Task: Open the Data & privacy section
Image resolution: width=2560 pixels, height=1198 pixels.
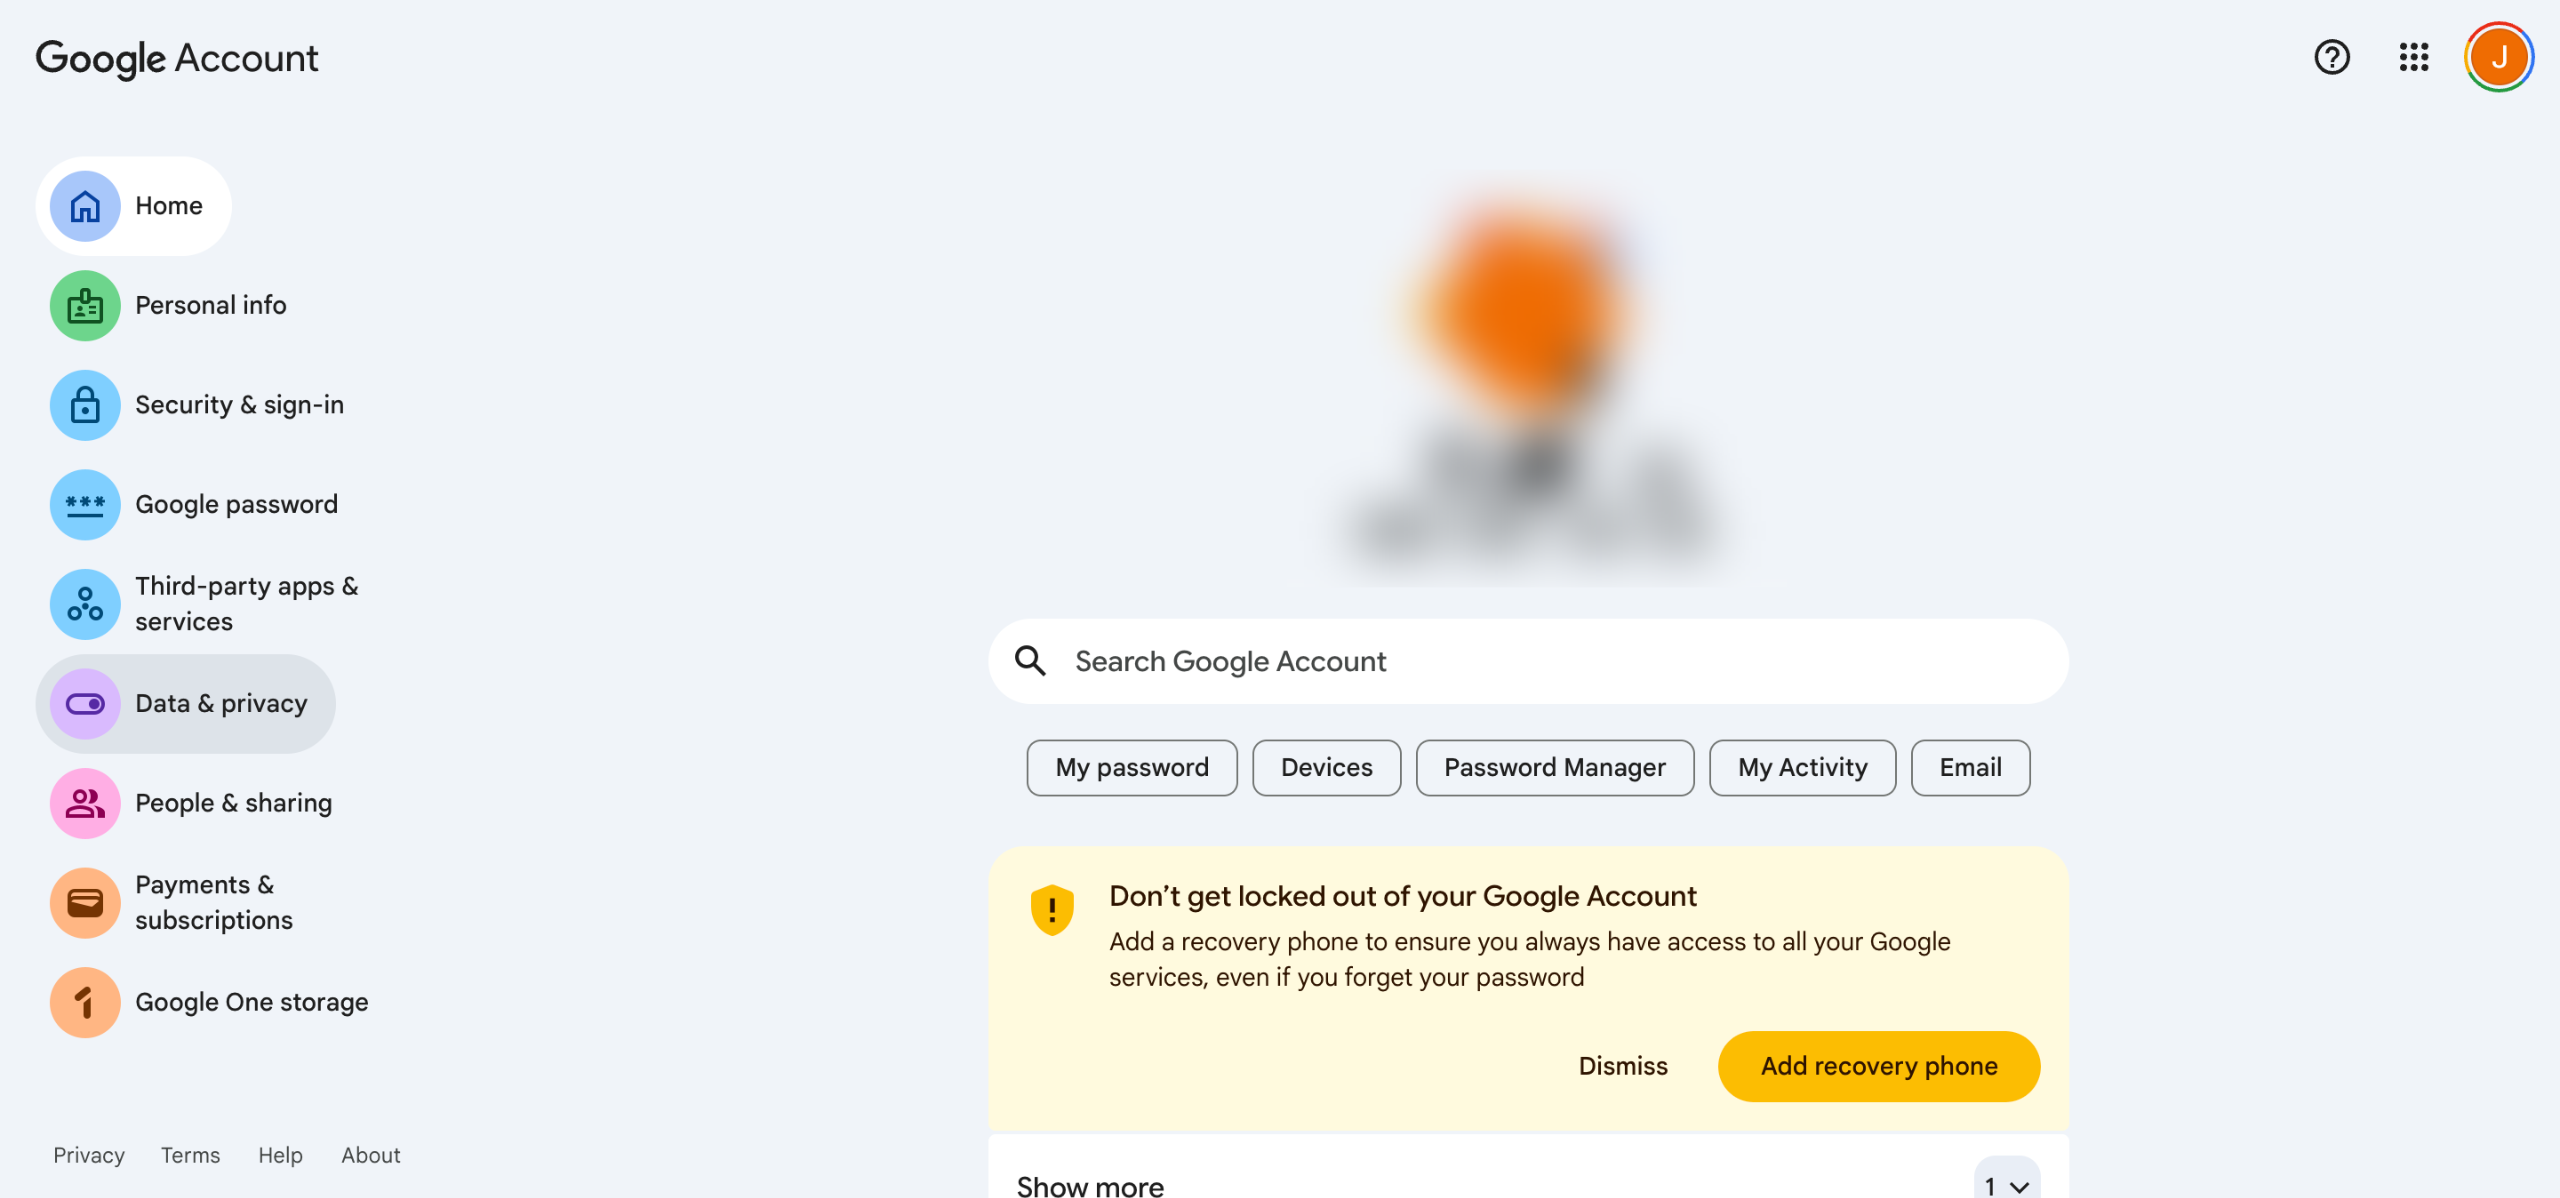Action: (221, 704)
